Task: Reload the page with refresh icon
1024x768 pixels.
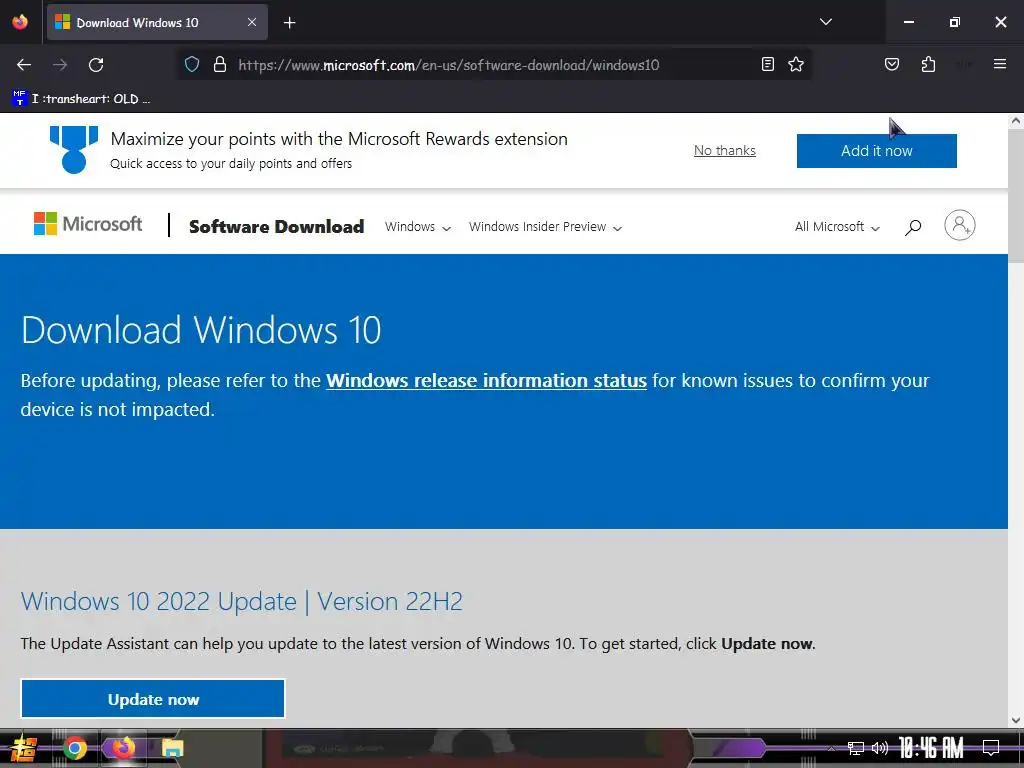Action: click(96, 65)
